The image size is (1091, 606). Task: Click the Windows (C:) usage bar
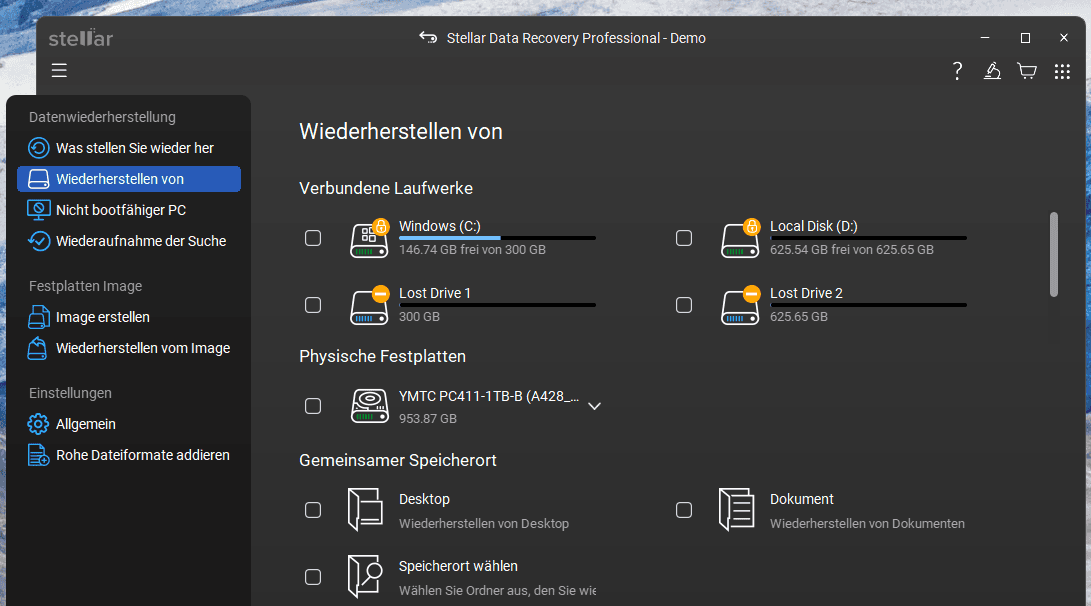pyautogui.click(x=497, y=238)
